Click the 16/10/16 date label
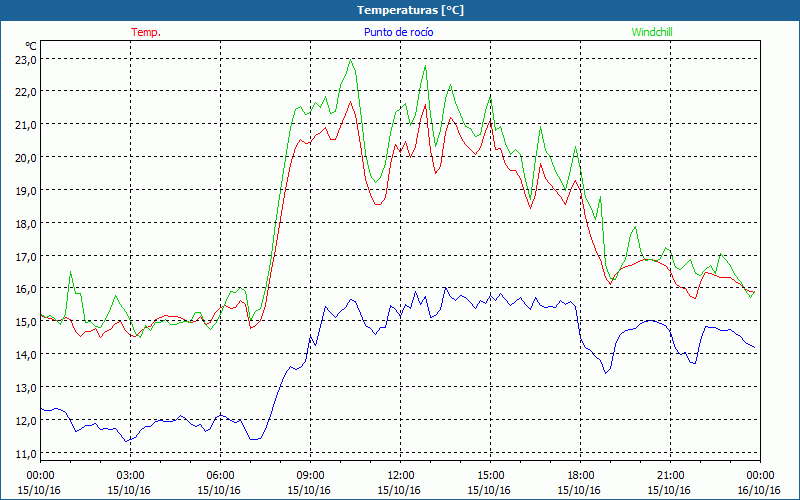This screenshot has height=500, width=800. click(759, 490)
